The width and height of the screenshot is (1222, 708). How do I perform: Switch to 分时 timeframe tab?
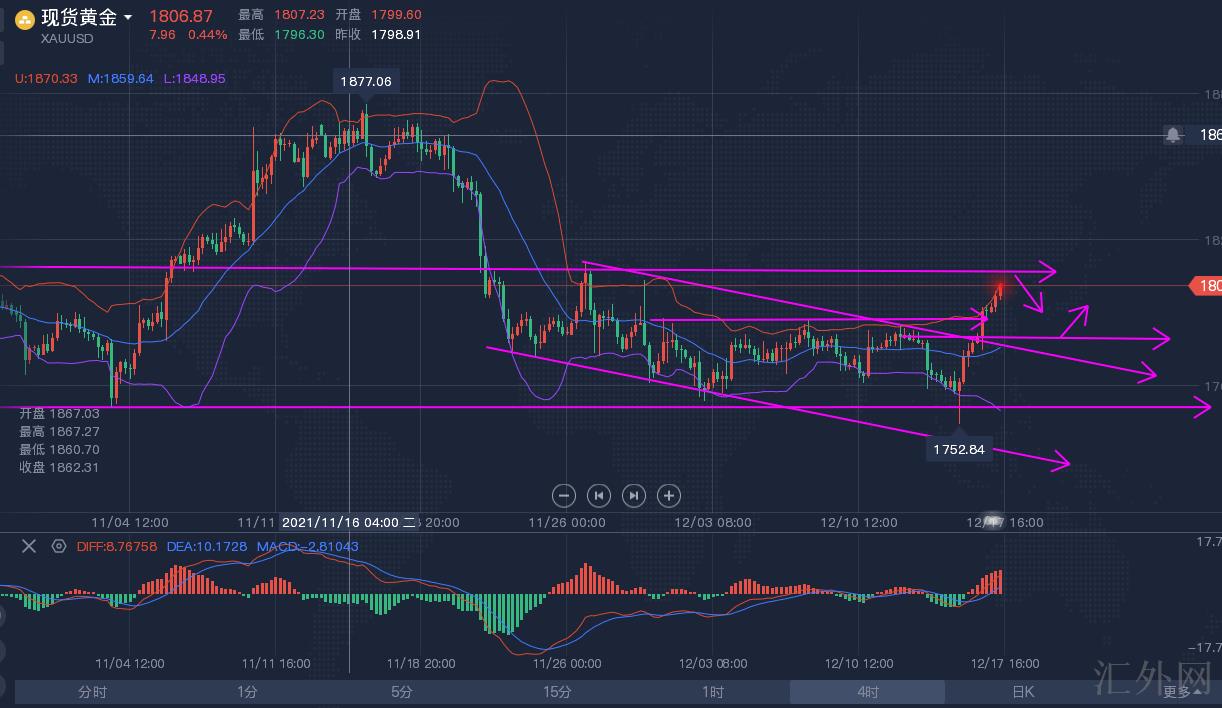[92, 692]
